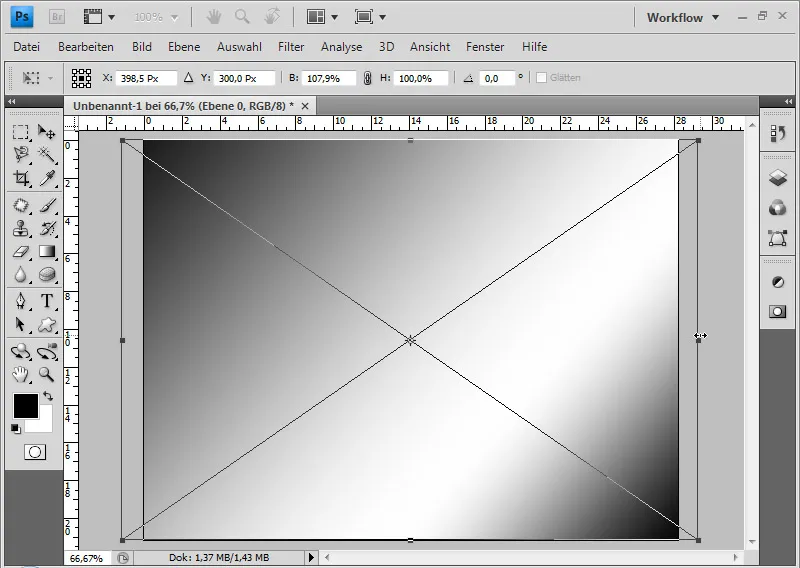Screen dimensions: 800x568
Task: Open the Workflow workspace dropdown
Action: click(683, 17)
